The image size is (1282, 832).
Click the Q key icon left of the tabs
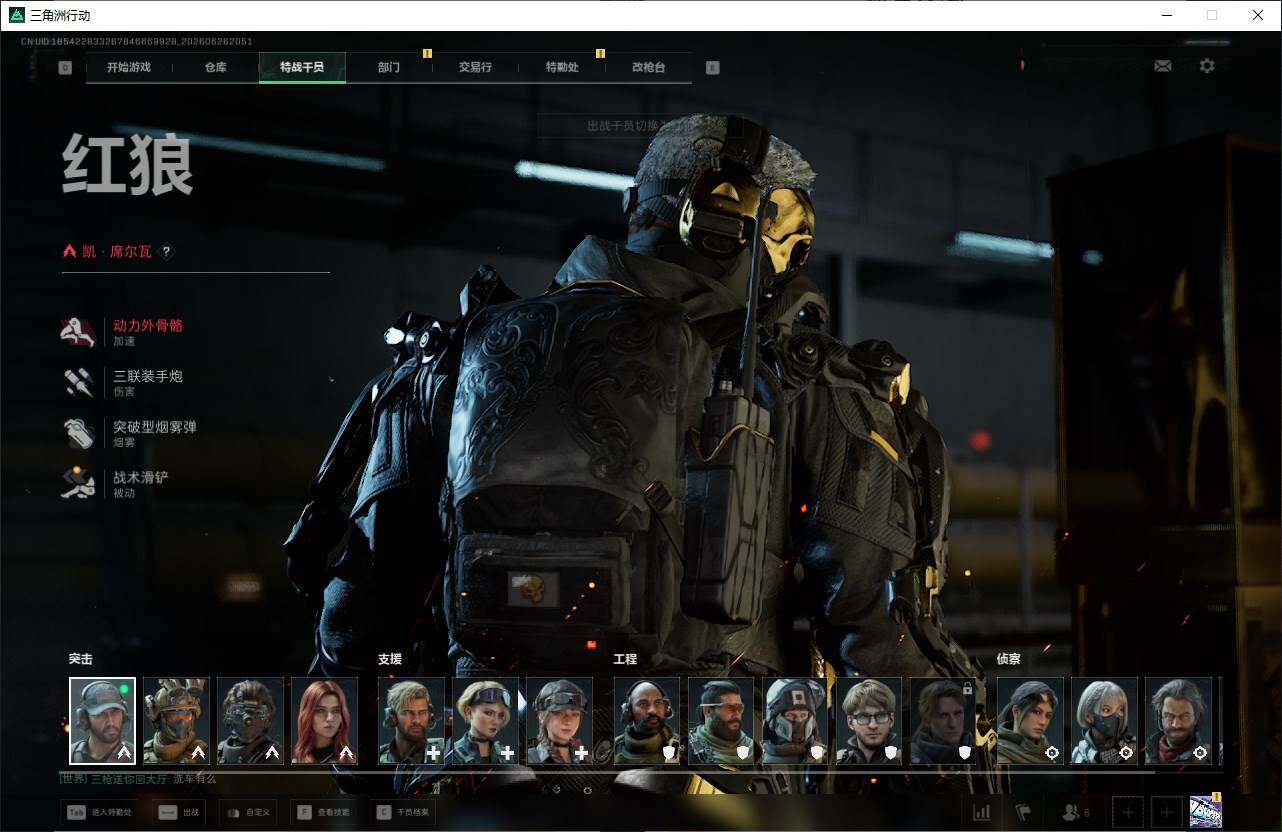(65, 68)
